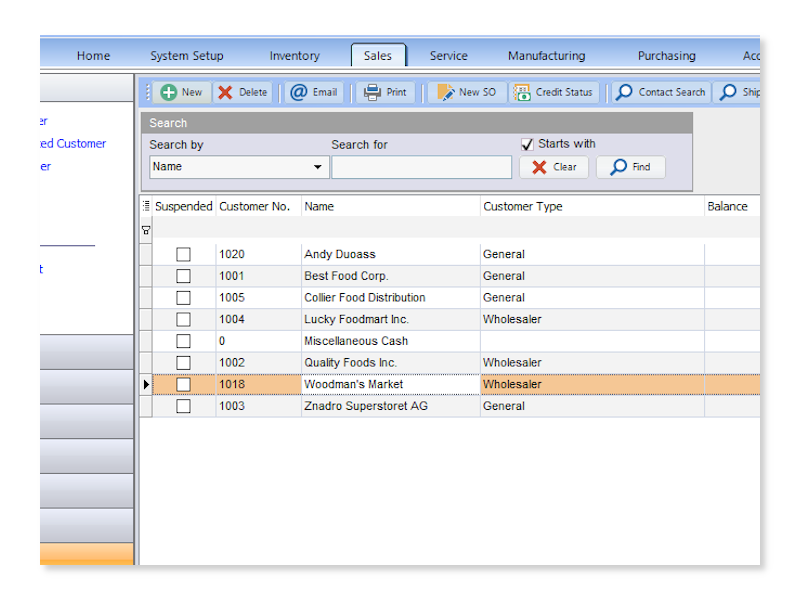This screenshot has height=600, width=800.
Task: Switch to the Sales tab
Action: point(378,56)
